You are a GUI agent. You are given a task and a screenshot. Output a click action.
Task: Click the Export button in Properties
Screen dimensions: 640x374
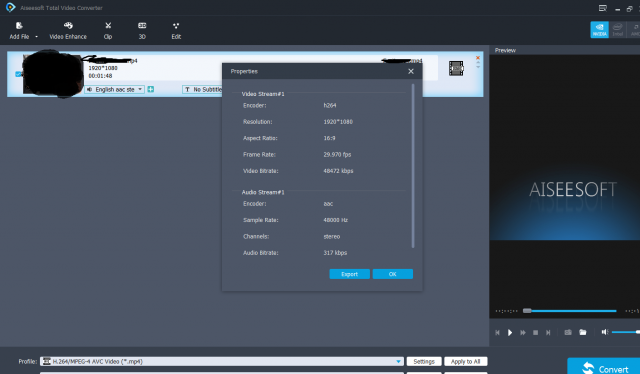pos(349,274)
